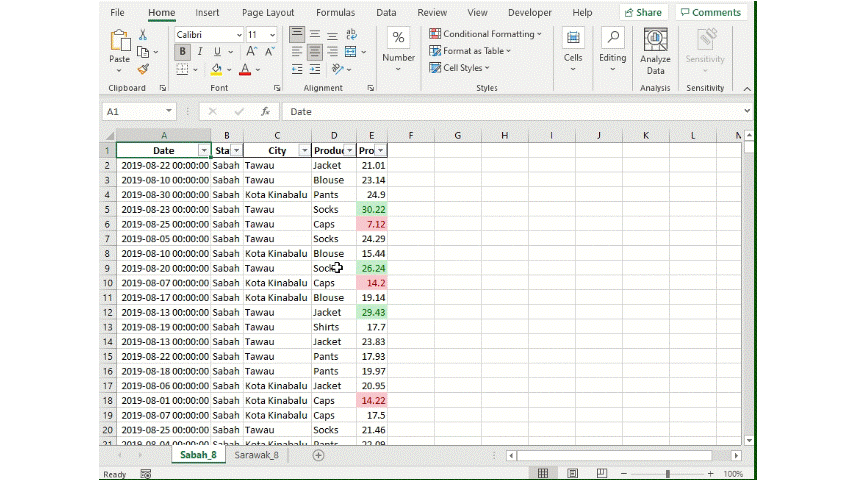853x480 pixels.
Task: Open the Date column filter dropdown
Action: coord(204,150)
